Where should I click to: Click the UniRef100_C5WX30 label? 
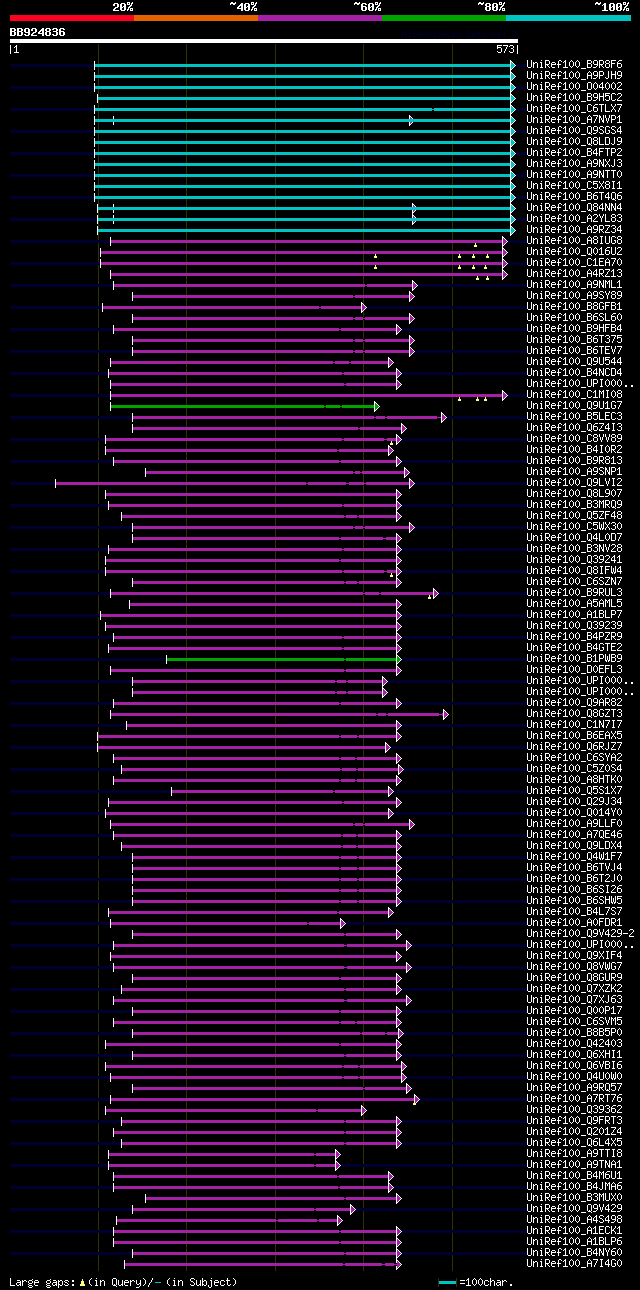tap(574, 527)
